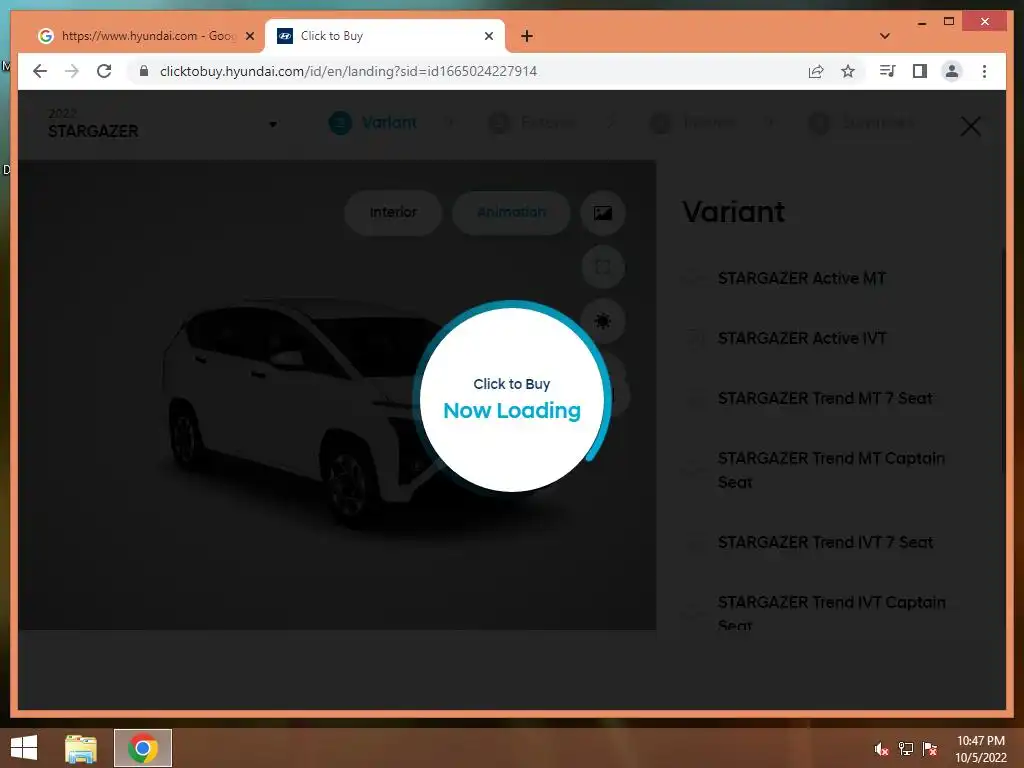1024x768 pixels.
Task: Go back to the previous page
Action: [x=40, y=71]
